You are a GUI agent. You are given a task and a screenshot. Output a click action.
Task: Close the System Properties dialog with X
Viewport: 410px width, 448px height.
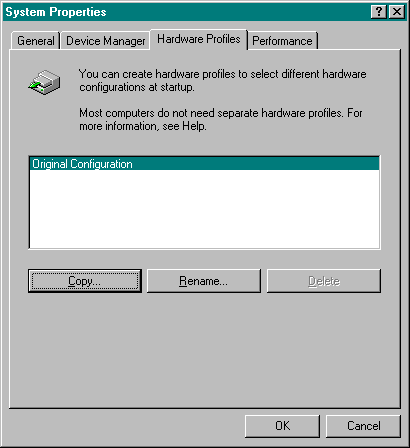click(397, 12)
